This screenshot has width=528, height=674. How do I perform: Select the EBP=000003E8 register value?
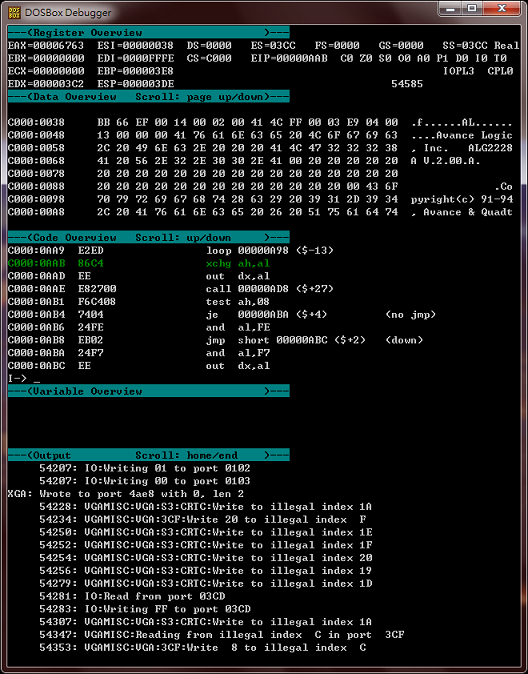[x=135, y=71]
